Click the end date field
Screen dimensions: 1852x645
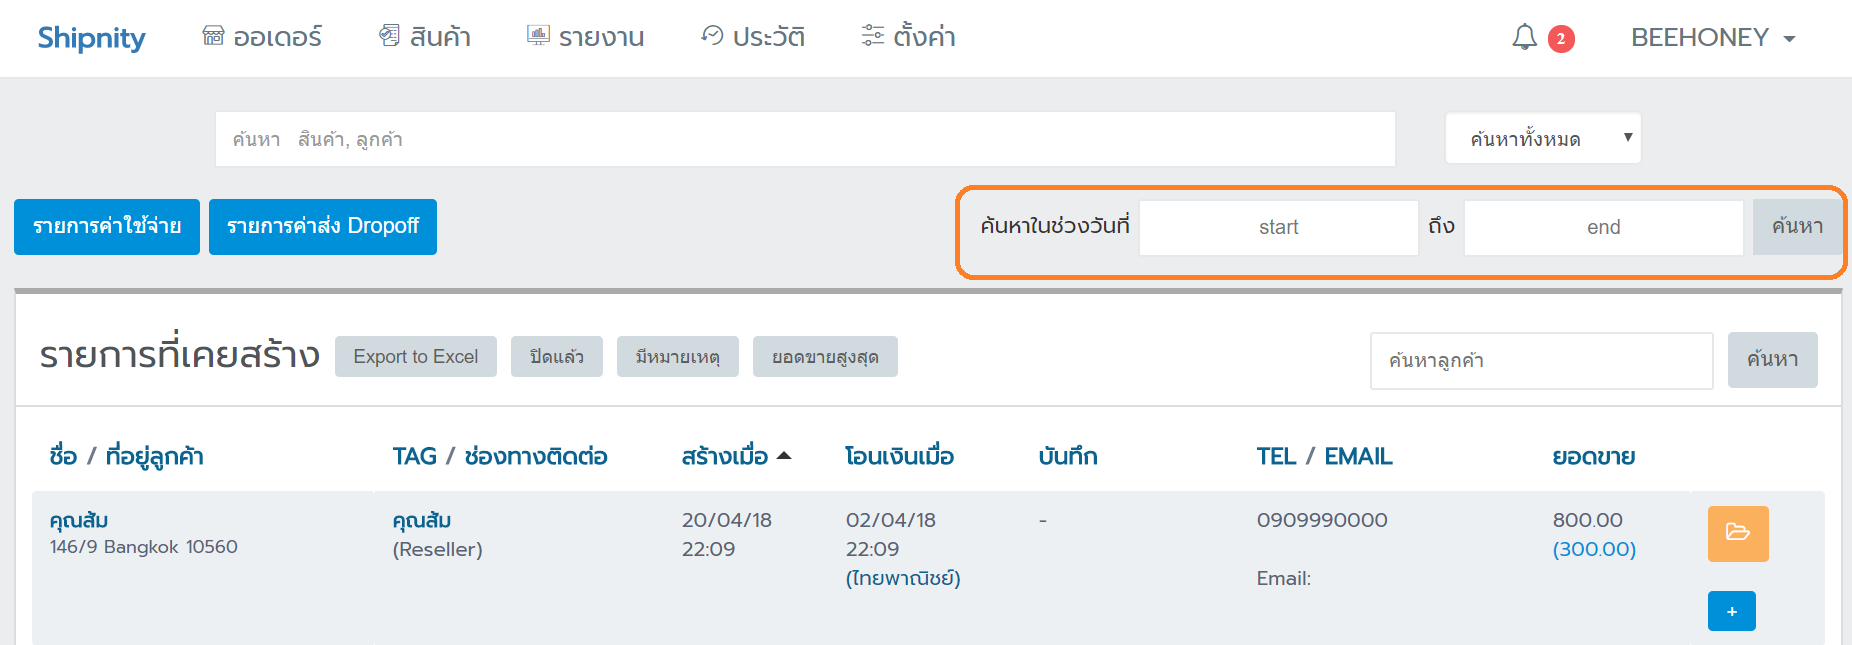click(1604, 227)
